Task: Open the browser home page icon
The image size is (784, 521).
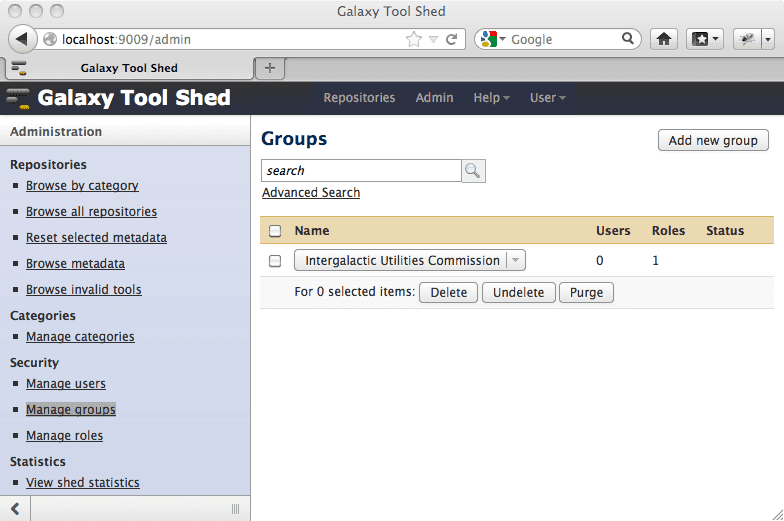Action: tap(662, 39)
